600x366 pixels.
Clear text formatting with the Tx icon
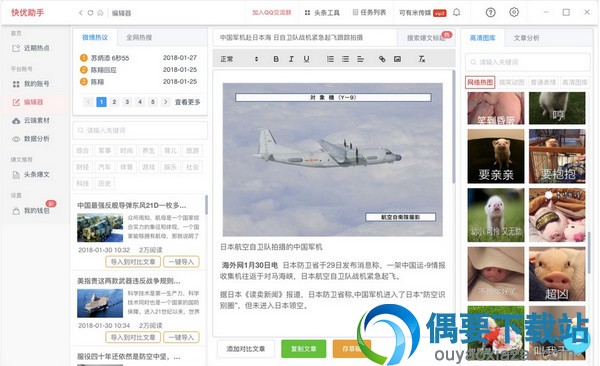[x=421, y=59]
